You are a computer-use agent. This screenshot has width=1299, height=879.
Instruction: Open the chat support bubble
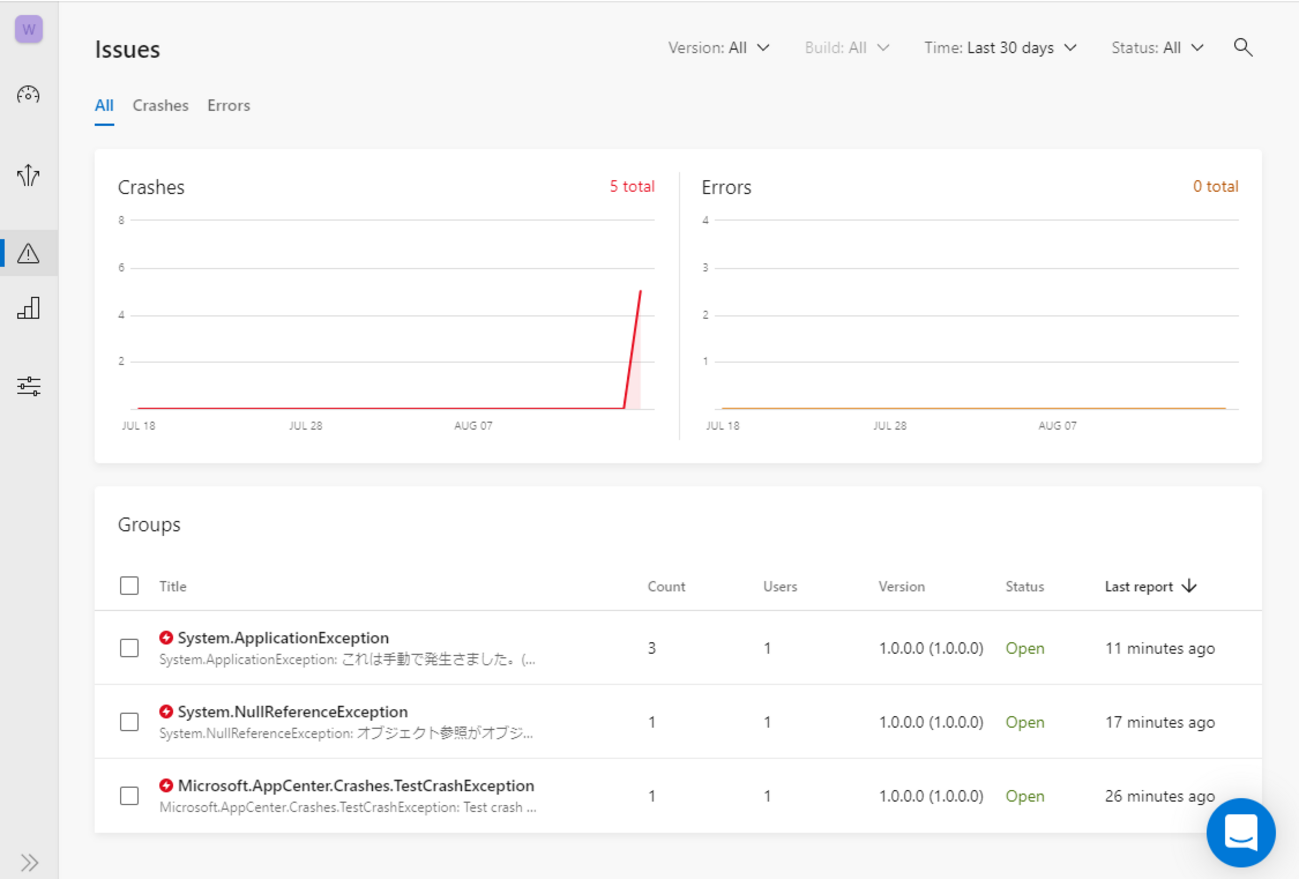click(x=1240, y=832)
